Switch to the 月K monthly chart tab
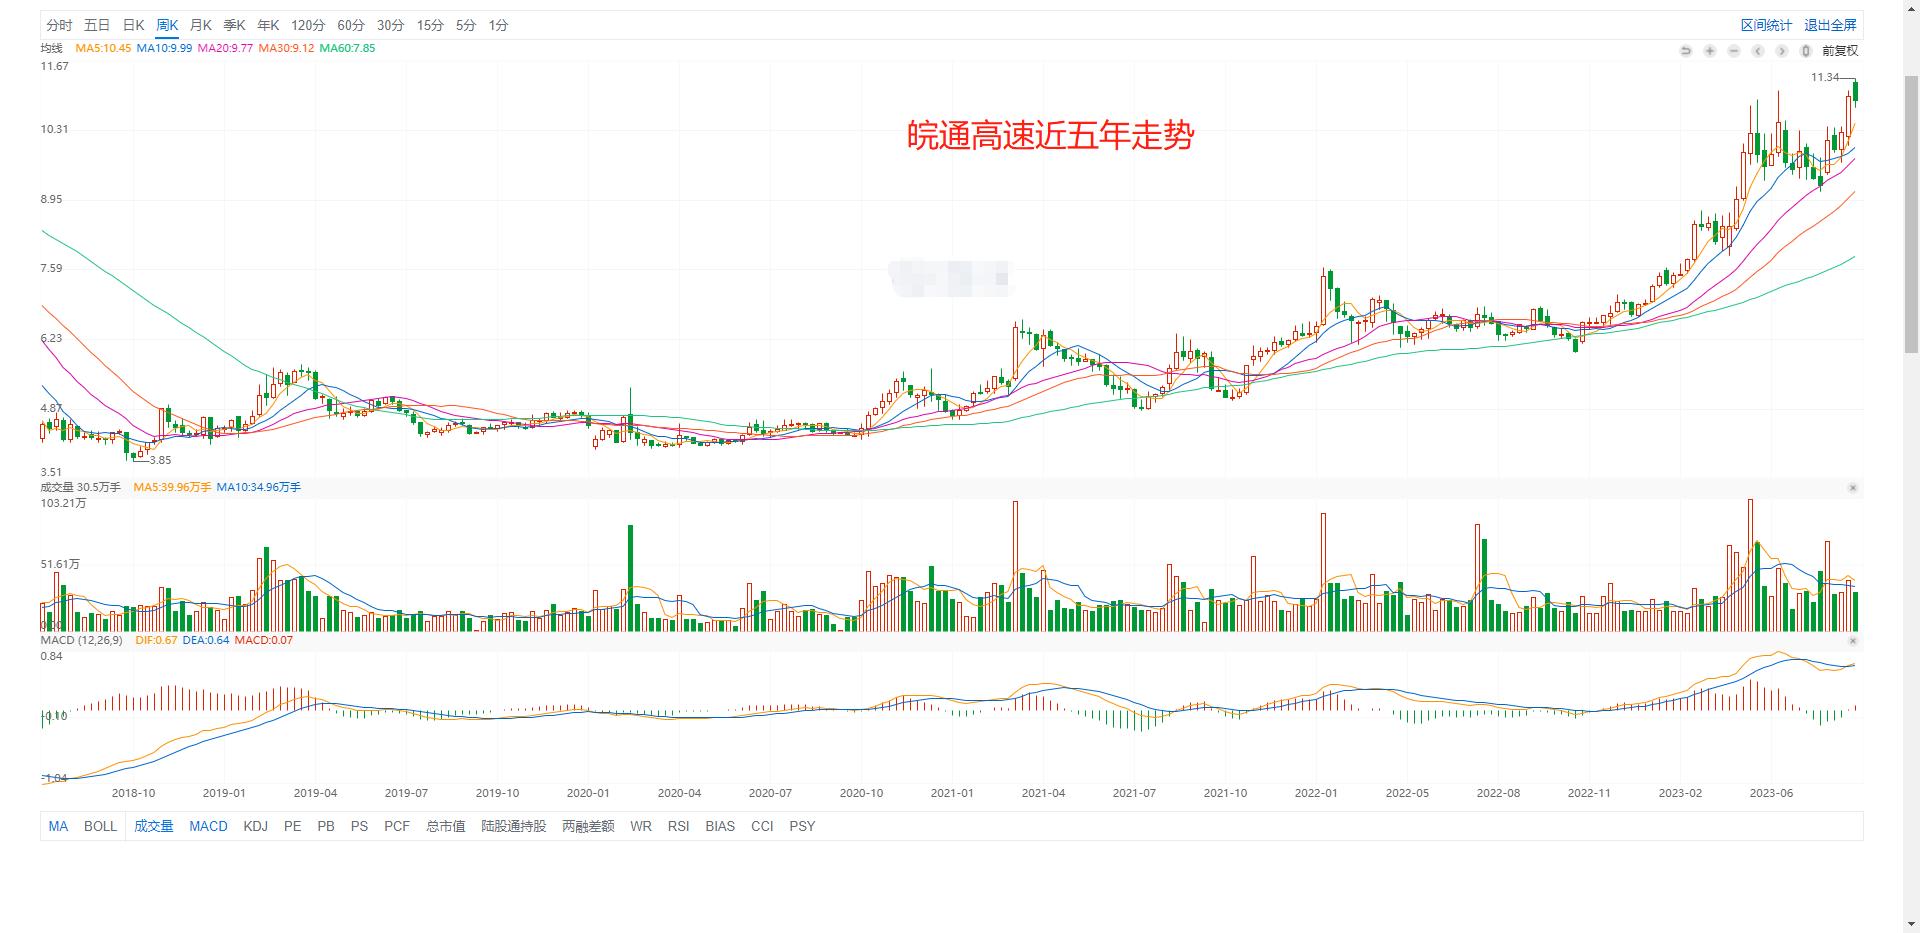 [200, 24]
